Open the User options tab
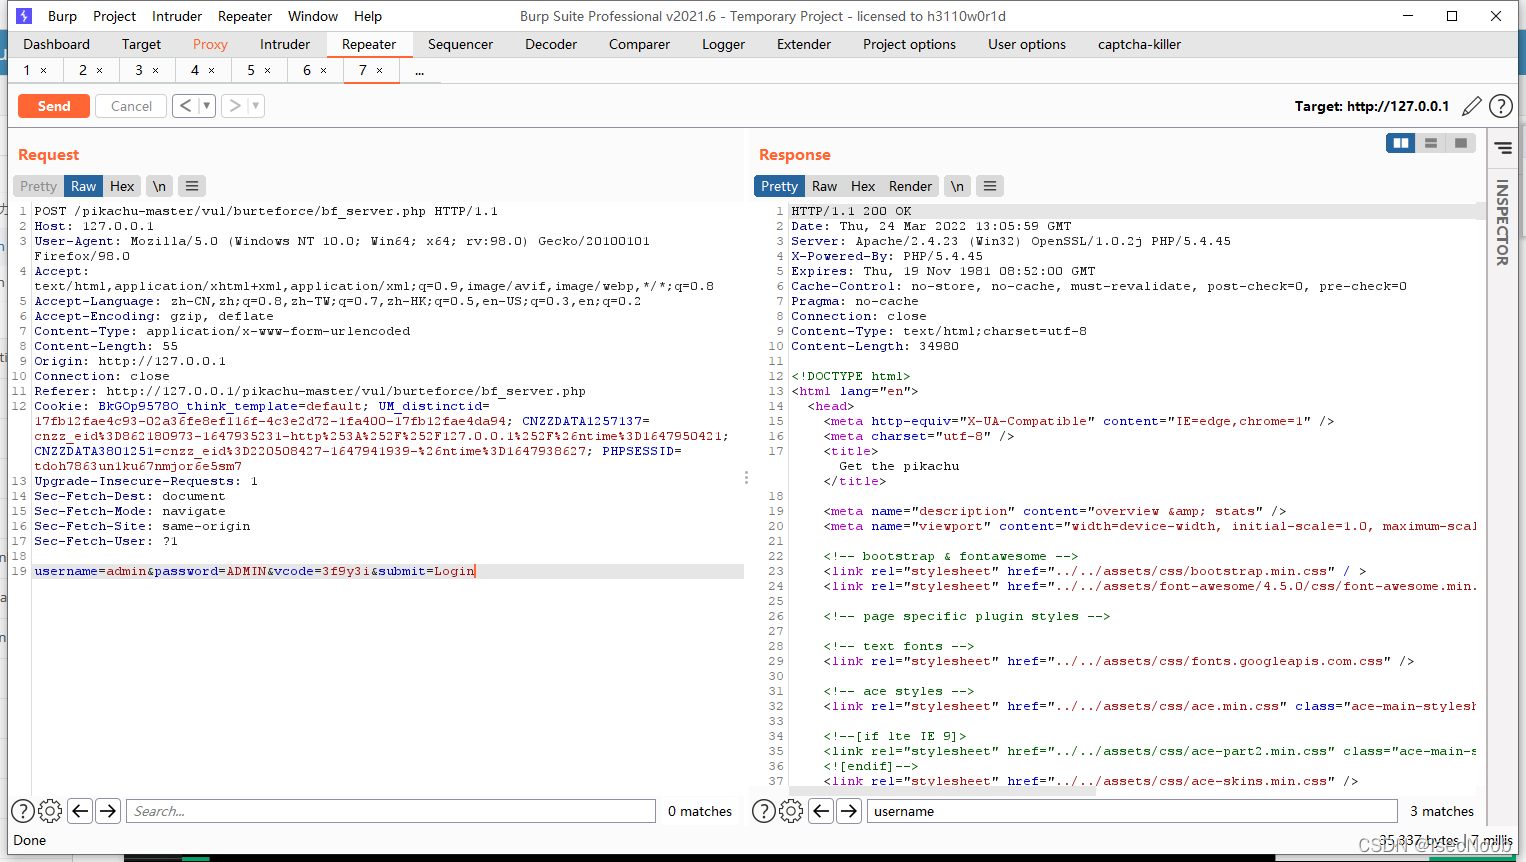 point(1027,44)
